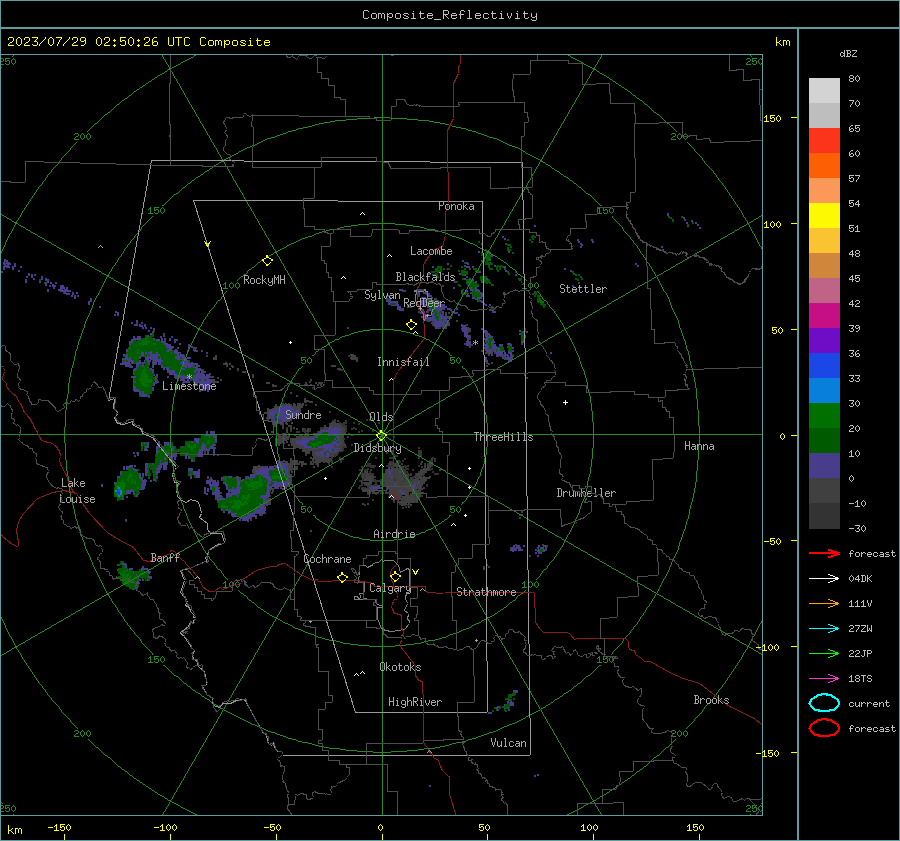Click the red forecast arrow in legend
The width and height of the screenshot is (900, 841).
point(824,553)
